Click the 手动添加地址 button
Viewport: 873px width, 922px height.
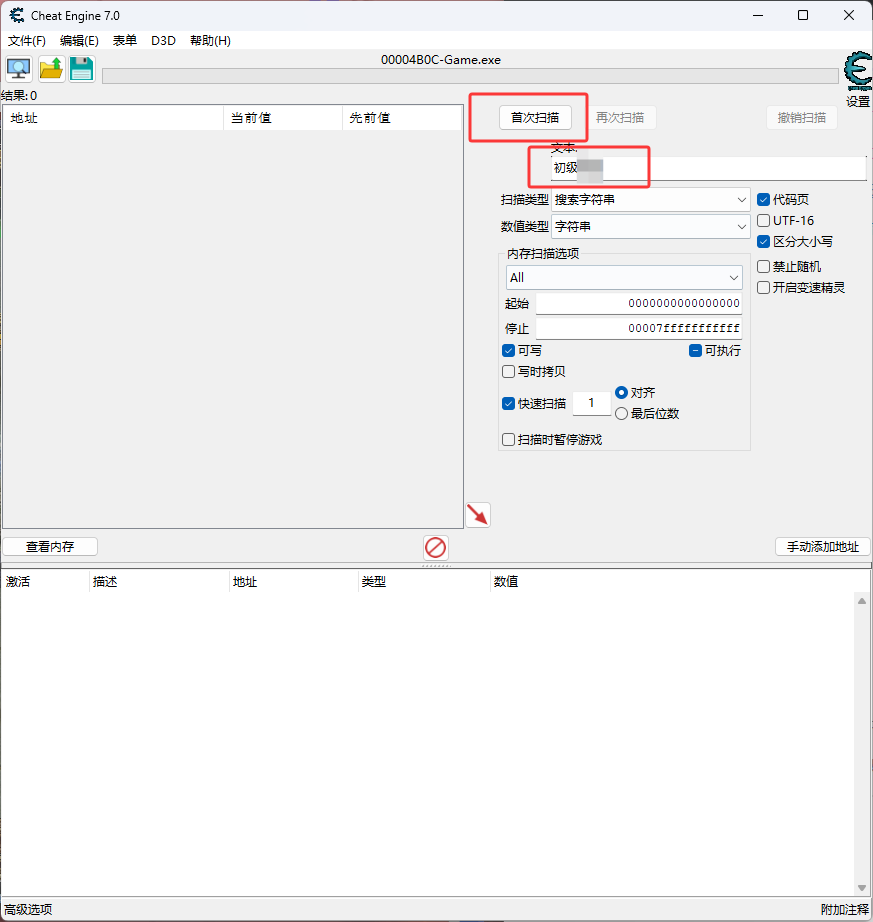click(823, 547)
